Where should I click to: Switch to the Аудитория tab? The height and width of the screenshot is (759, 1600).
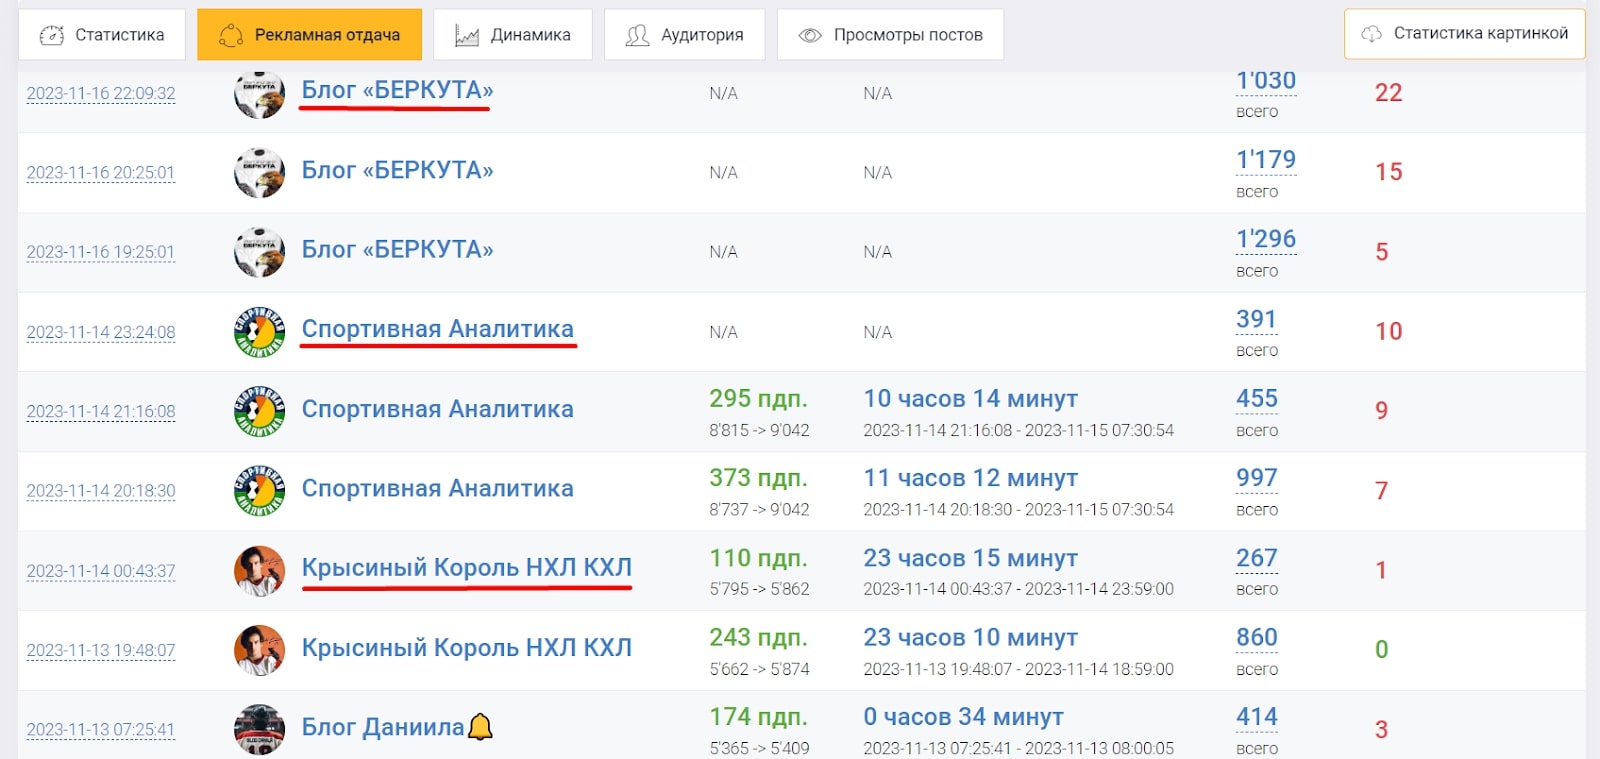684,35
